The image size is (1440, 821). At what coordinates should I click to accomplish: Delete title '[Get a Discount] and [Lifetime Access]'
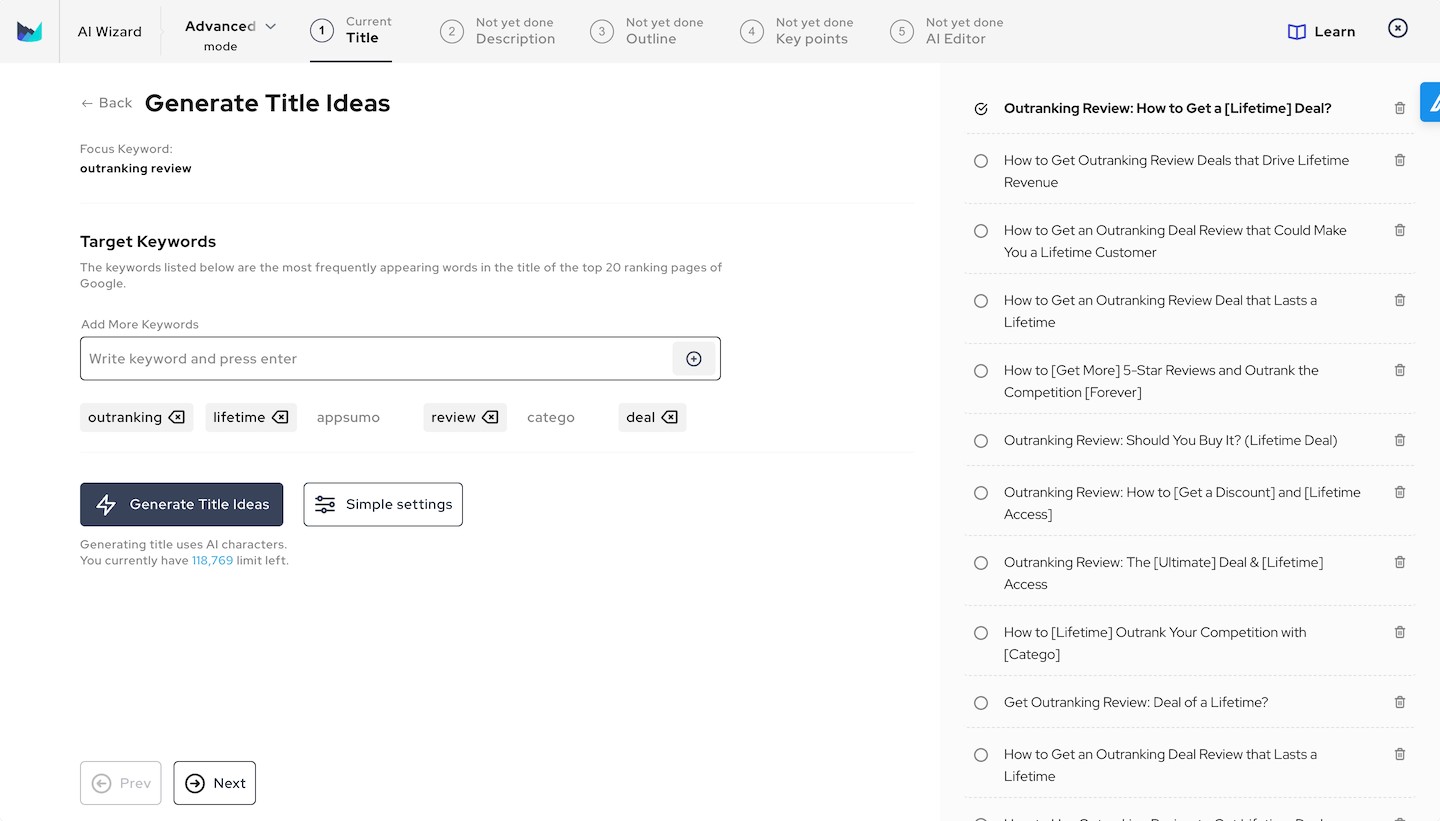[x=1400, y=492]
